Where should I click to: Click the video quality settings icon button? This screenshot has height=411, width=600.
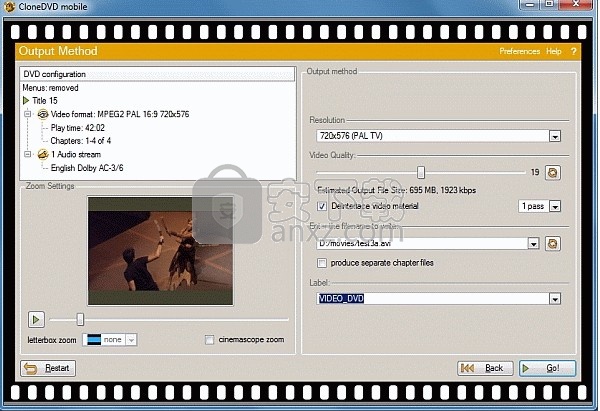(553, 173)
